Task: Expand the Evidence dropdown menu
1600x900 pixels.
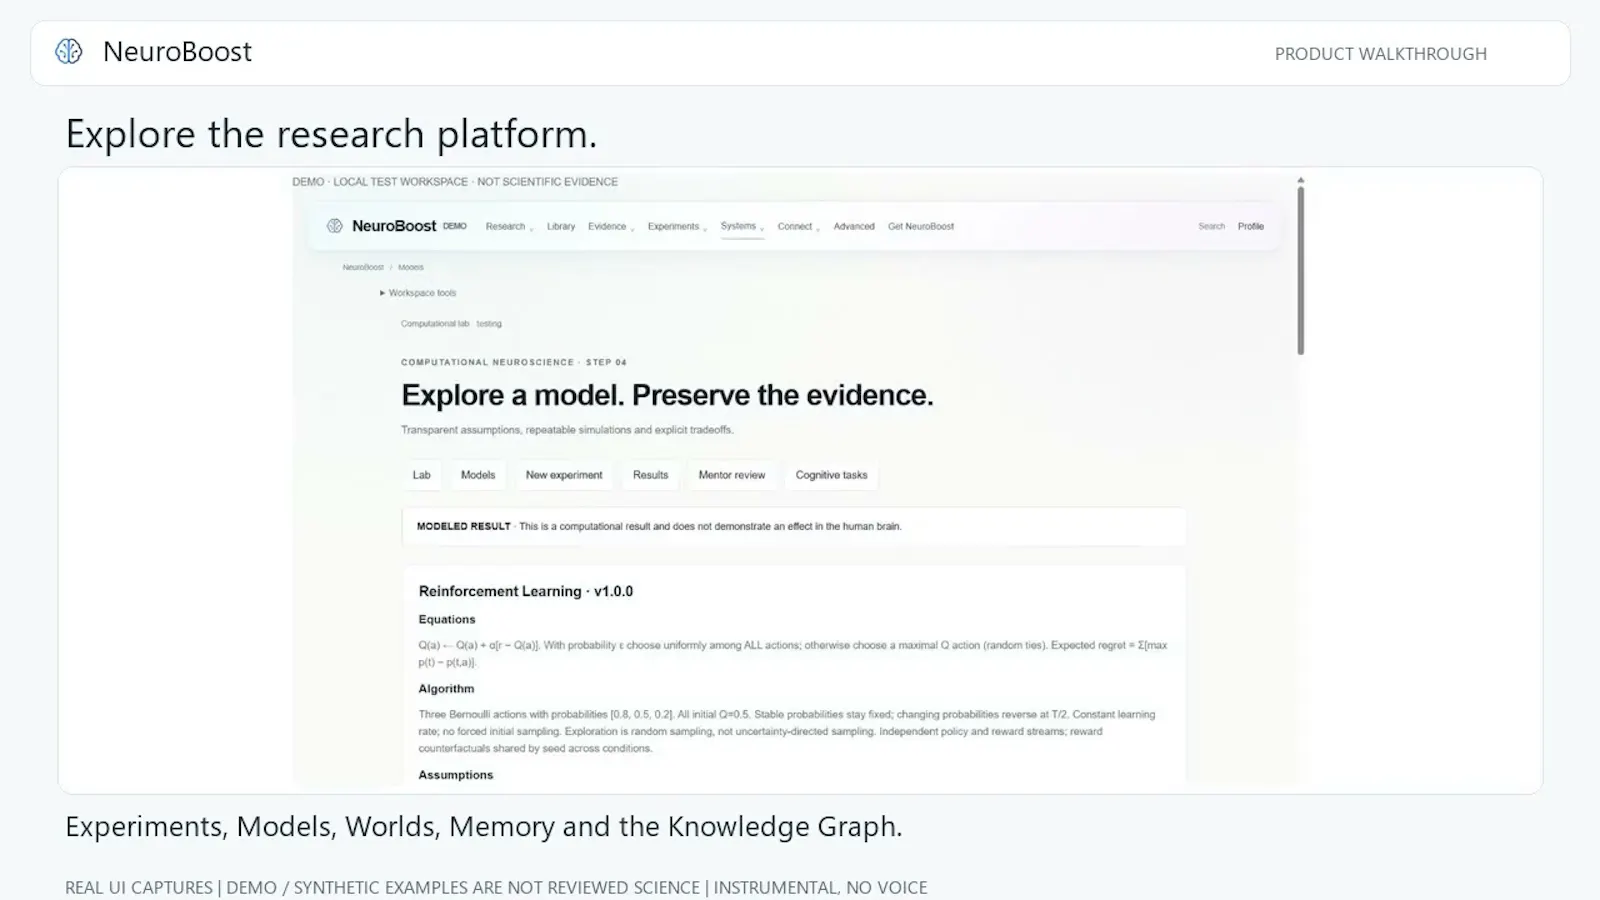Action: [611, 227]
